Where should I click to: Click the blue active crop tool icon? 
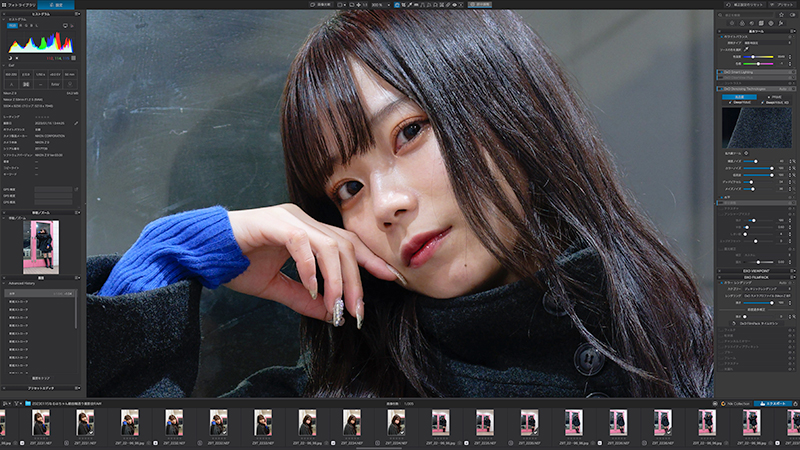pos(397,5)
